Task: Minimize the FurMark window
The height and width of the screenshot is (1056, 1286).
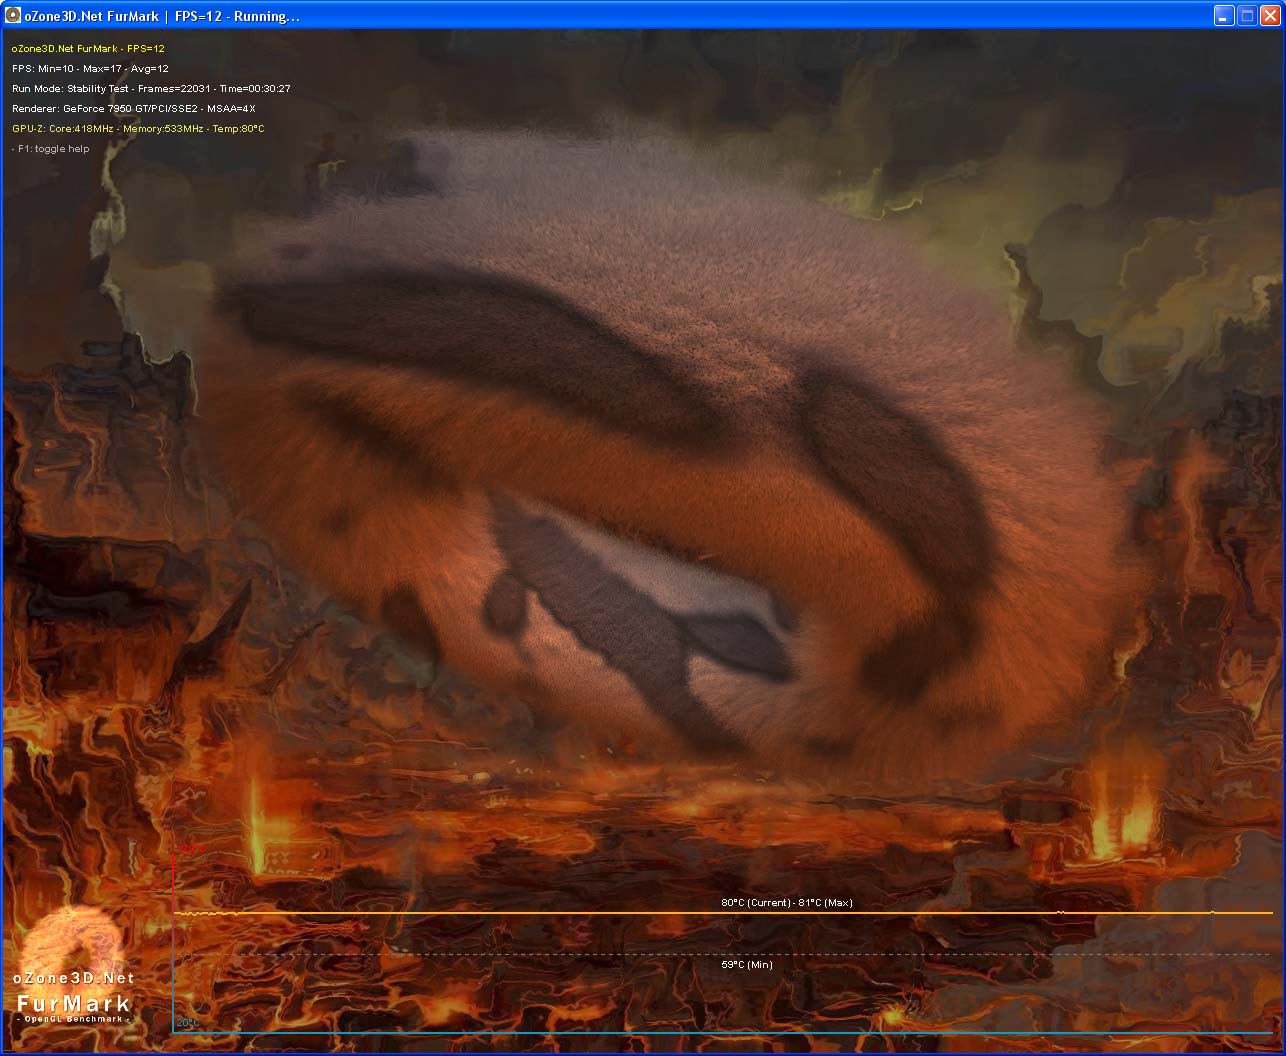Action: pos(1224,16)
